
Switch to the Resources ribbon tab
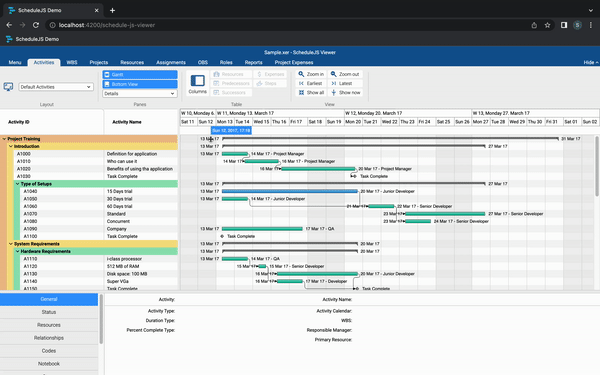pos(132,62)
